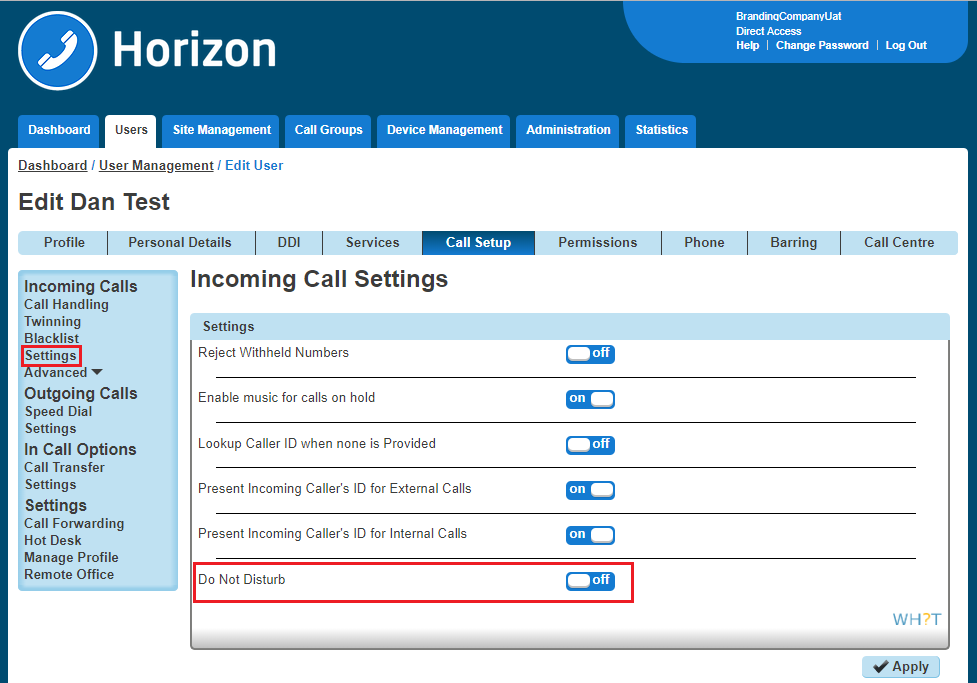Open the Statistics tab
The height and width of the screenshot is (683, 977).
tap(660, 131)
